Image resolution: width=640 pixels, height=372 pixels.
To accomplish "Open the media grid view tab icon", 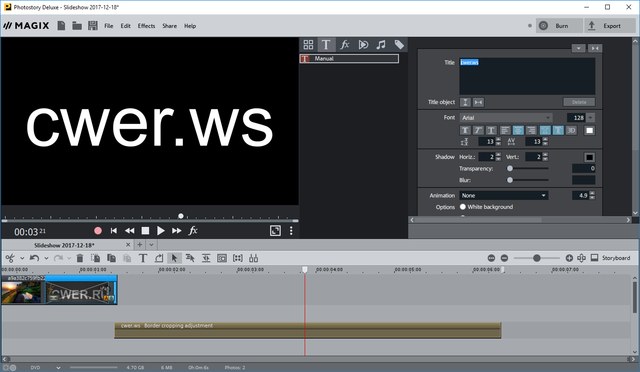I will [x=309, y=45].
